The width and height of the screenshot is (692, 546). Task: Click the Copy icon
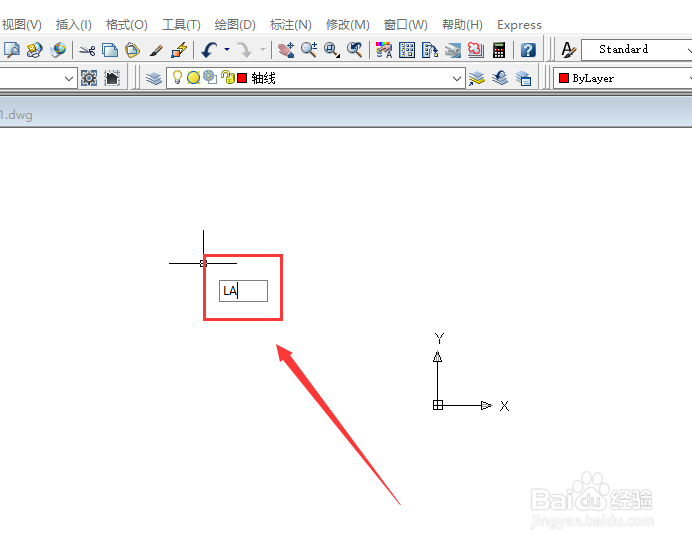109,50
